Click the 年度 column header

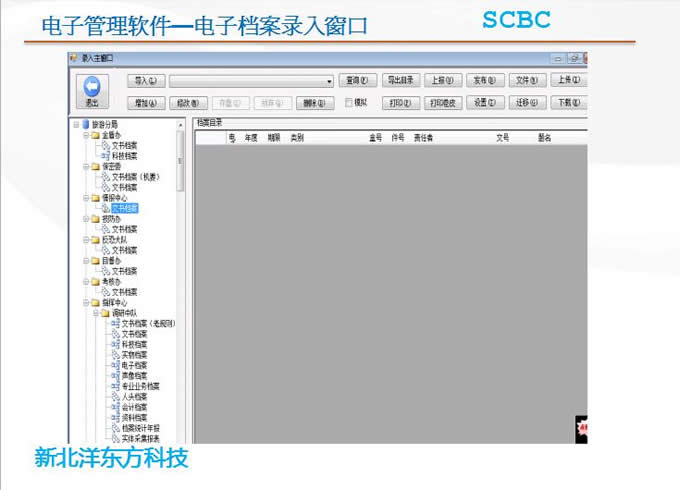tap(252, 138)
